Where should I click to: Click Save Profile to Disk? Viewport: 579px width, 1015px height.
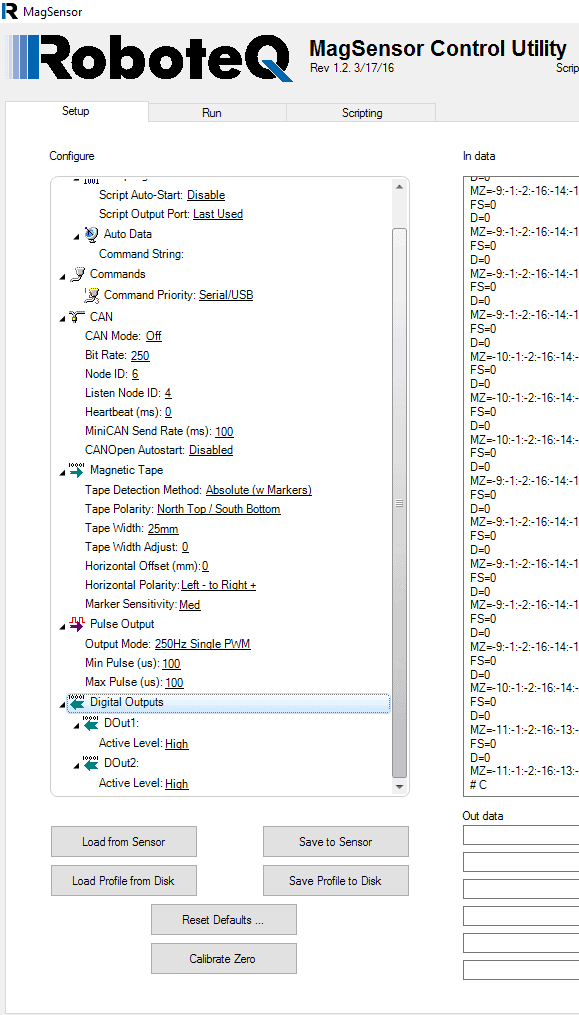[335, 880]
